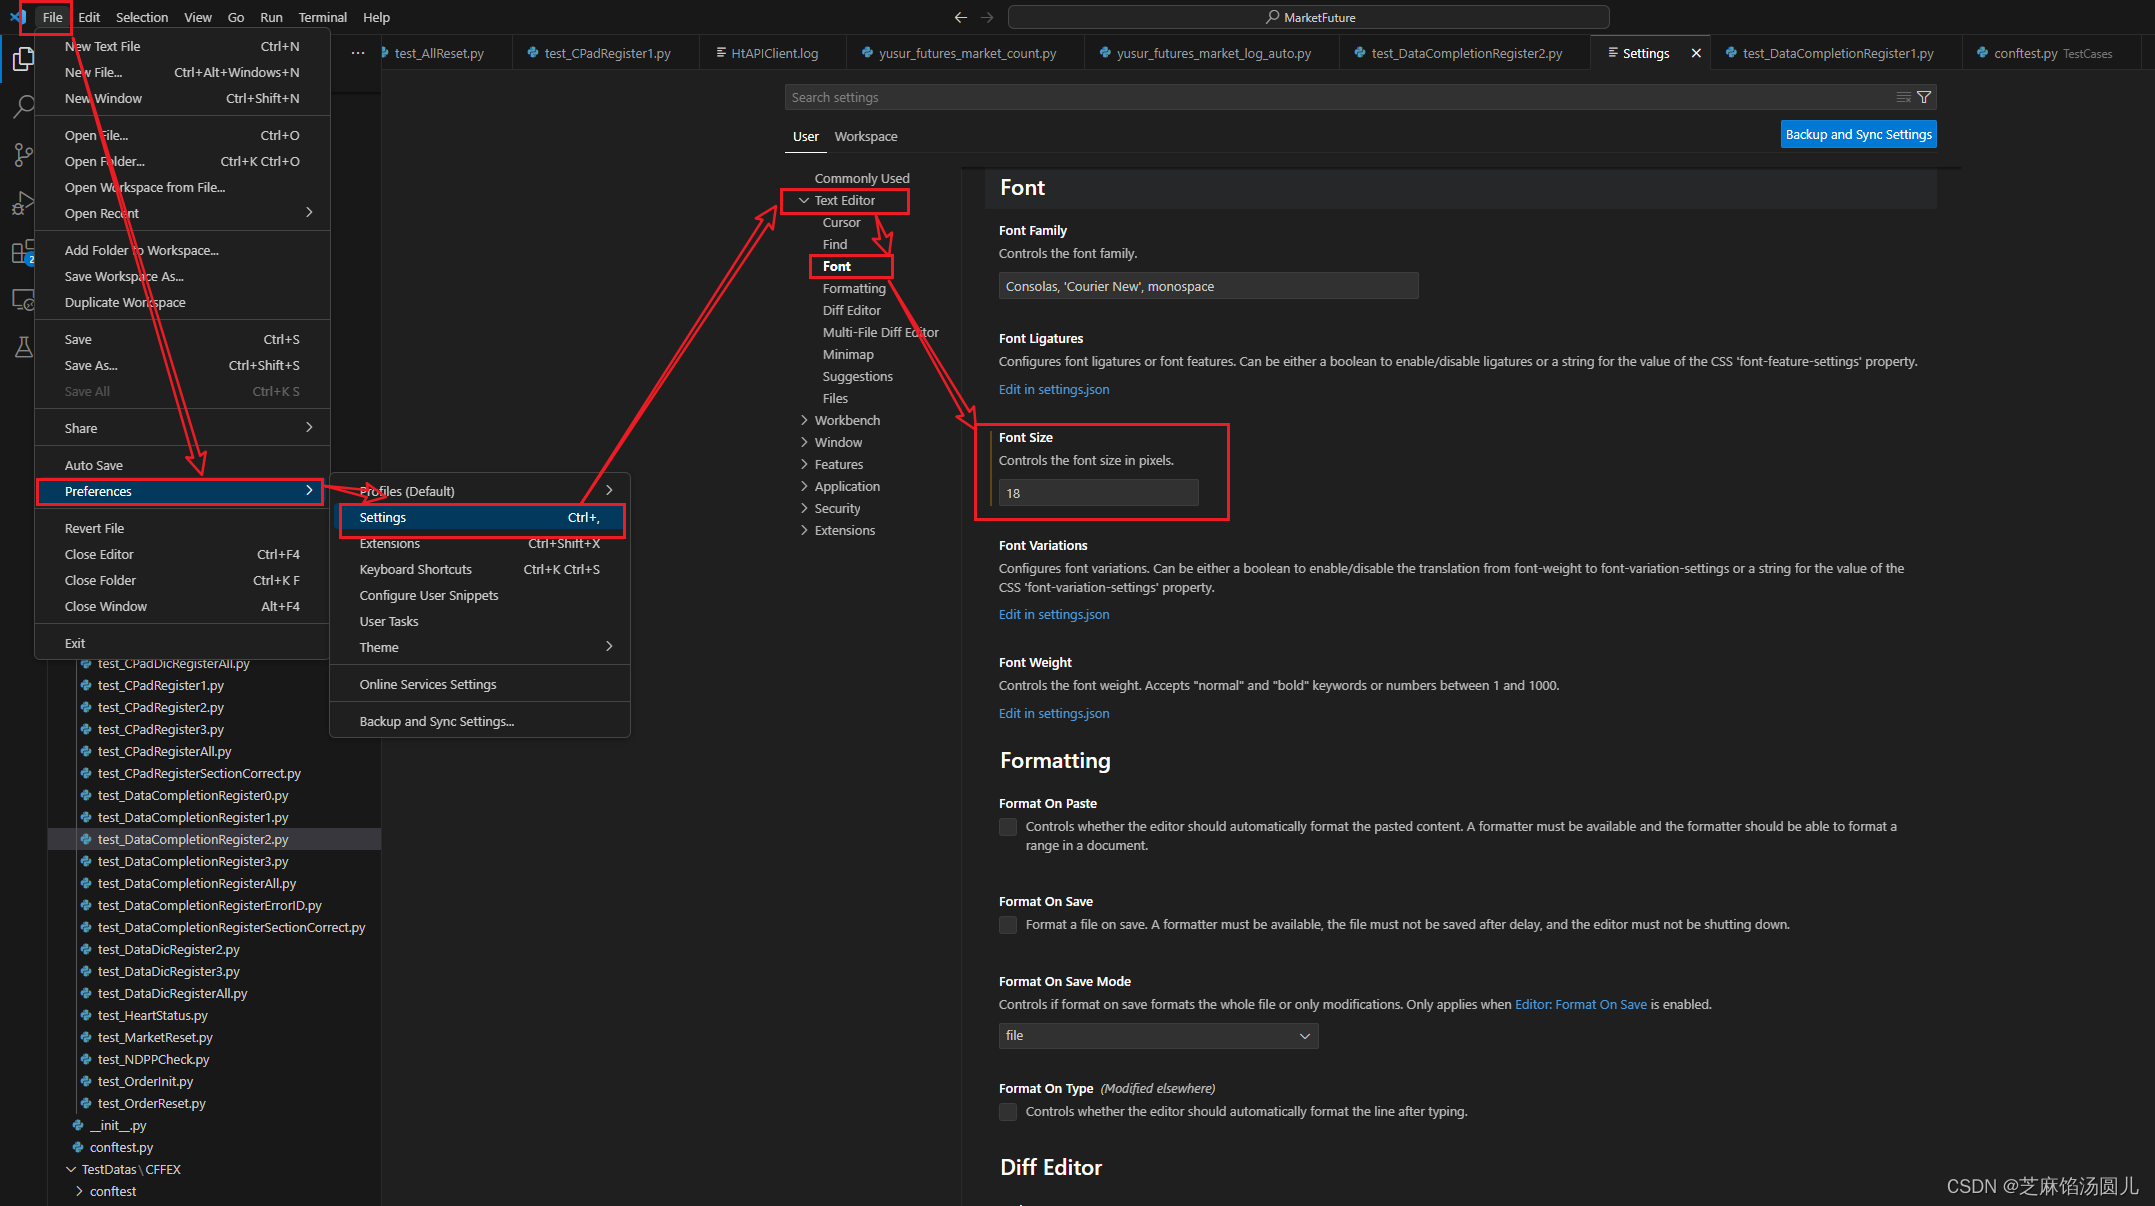Open the Testing flask icon
This screenshot has width=2155, height=1206.
23,347
